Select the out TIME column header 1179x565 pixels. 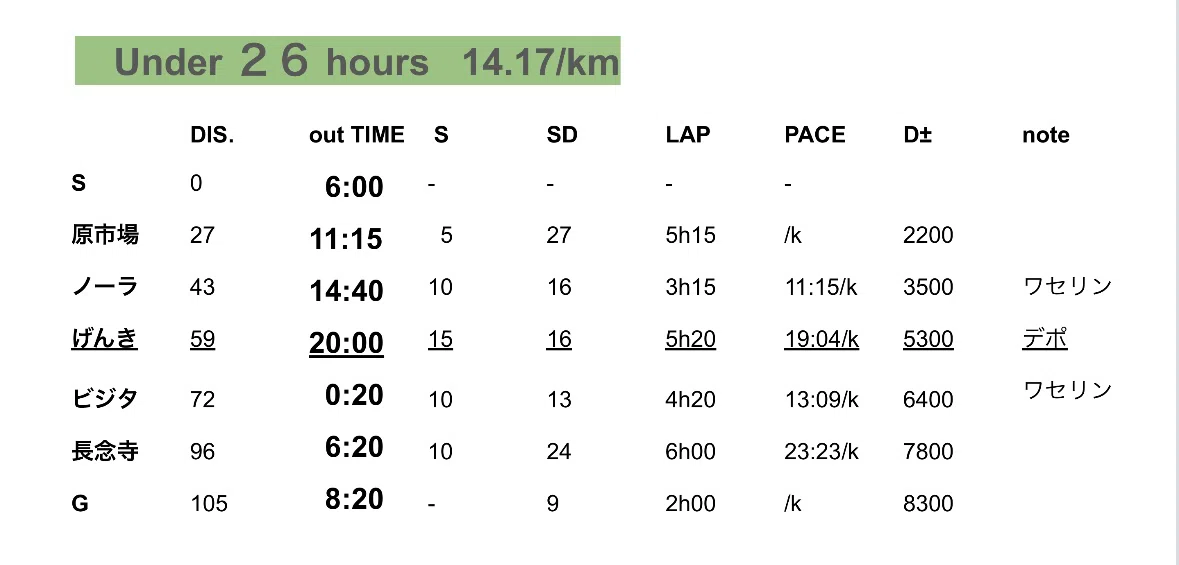(x=356, y=135)
